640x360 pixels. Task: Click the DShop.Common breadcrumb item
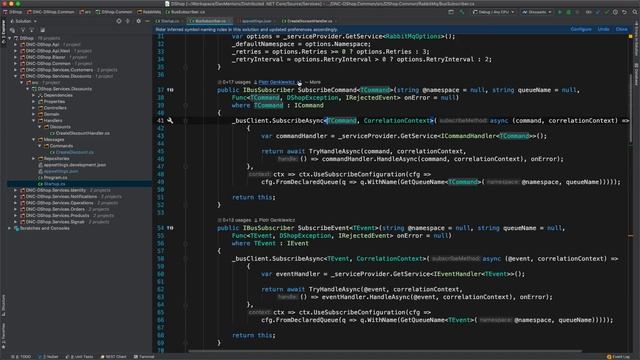(x=114, y=12)
